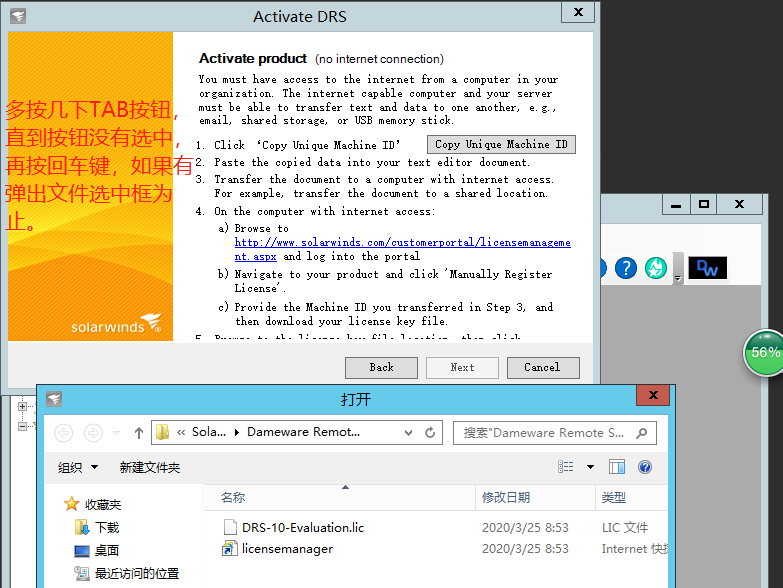Click the help icon in Open dialog
This screenshot has height=588, width=783.
coord(645,467)
